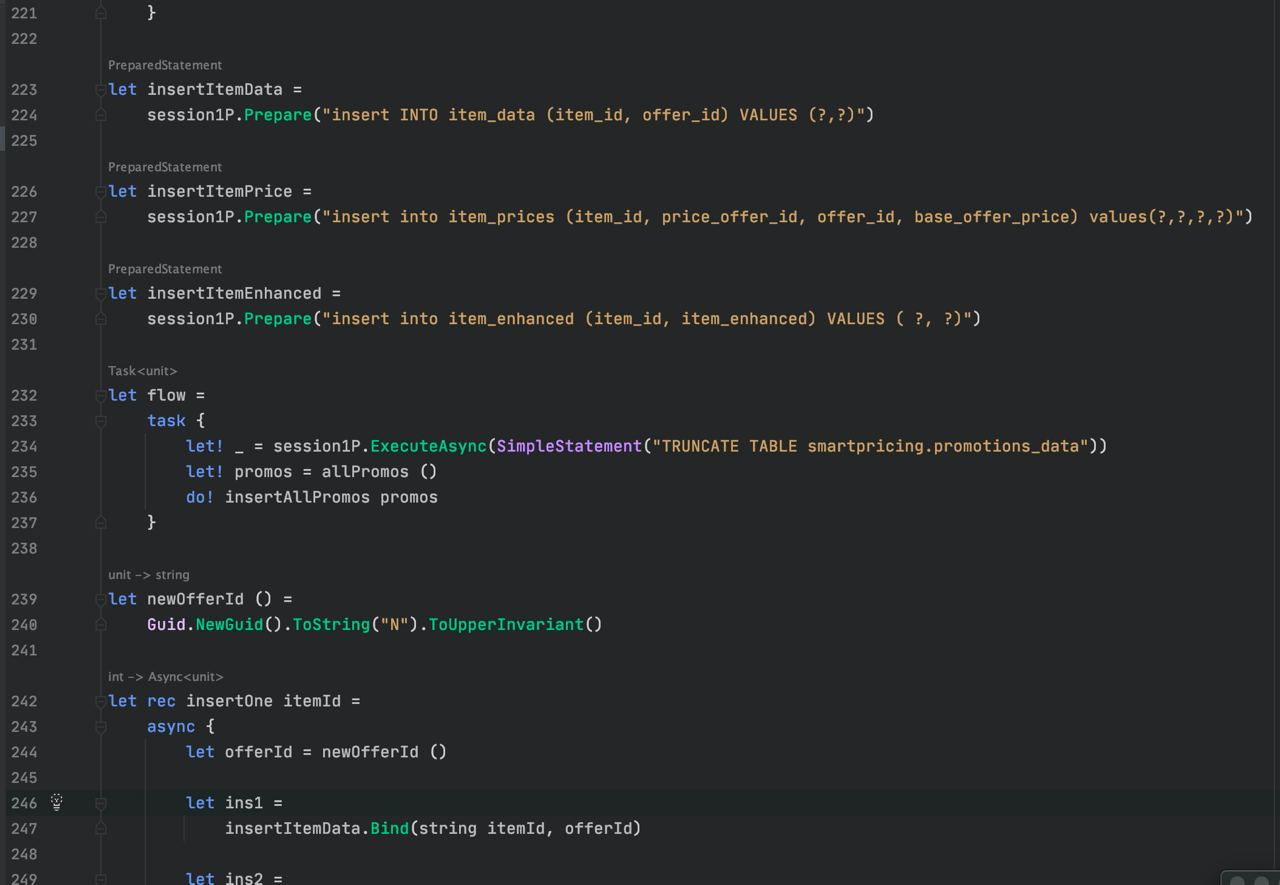
Task: Click the ToUpperInvariant method call
Action: [x=506, y=625]
